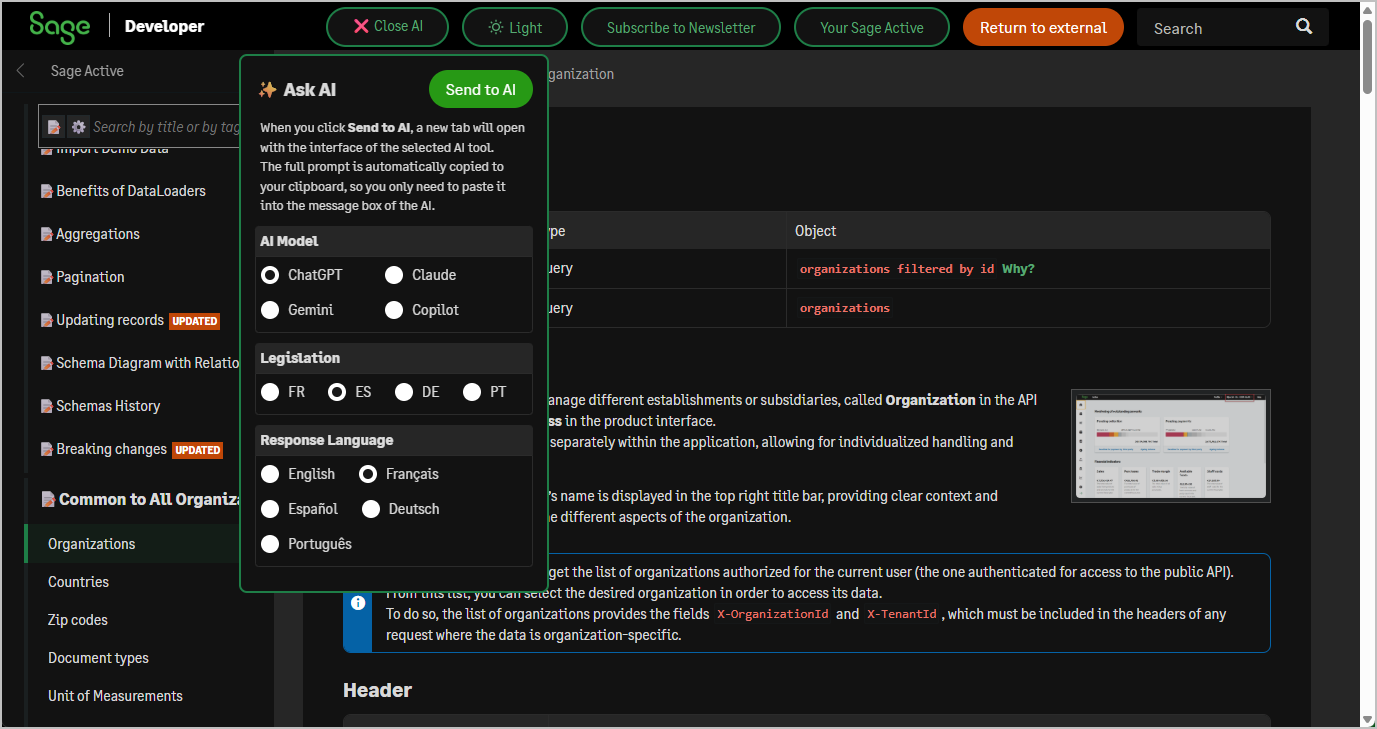The image size is (1377, 729).
Task: Click the sidebar Search by title field
Action: pyautogui.click(x=166, y=127)
